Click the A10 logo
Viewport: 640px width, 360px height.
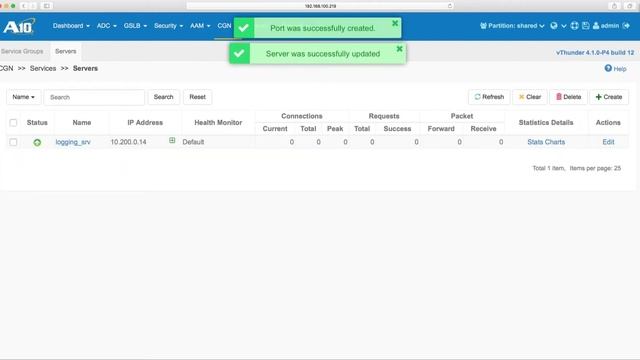pyautogui.click(x=18, y=27)
